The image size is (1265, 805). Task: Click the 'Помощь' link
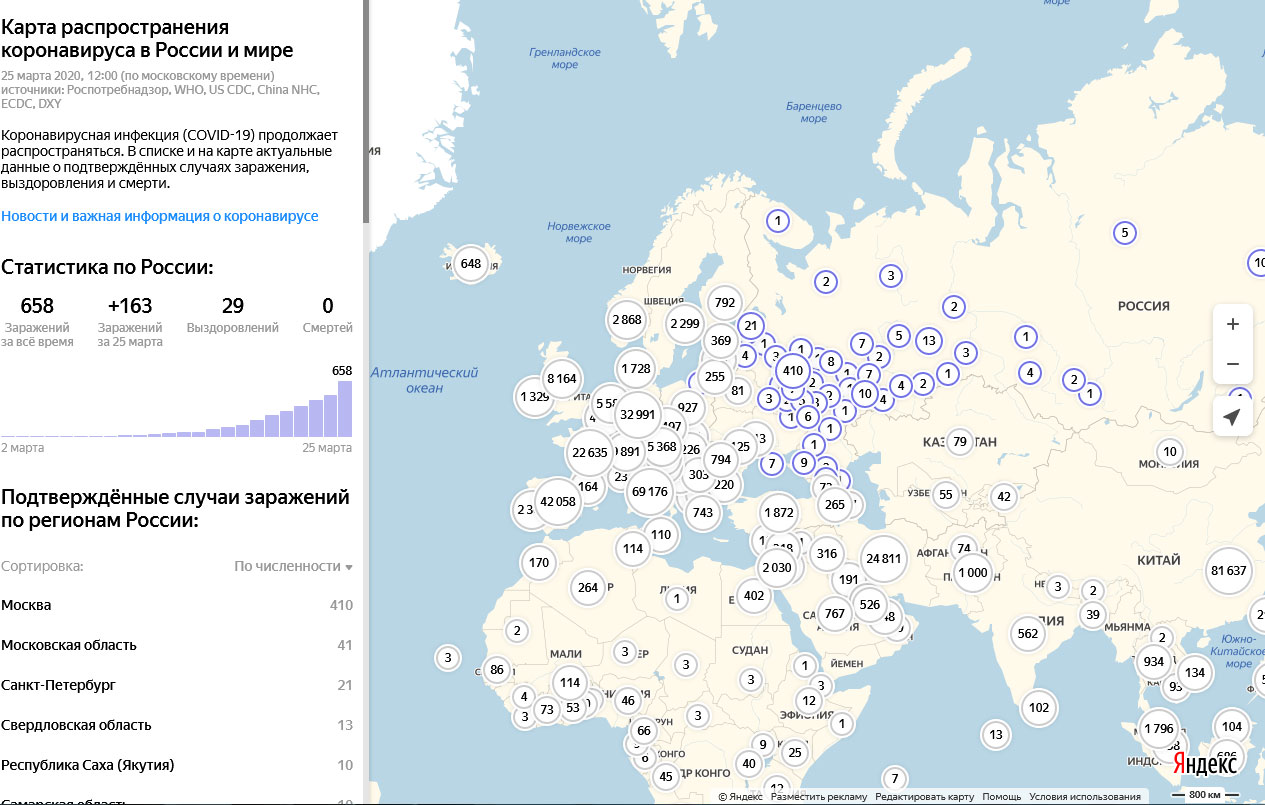click(x=1001, y=797)
